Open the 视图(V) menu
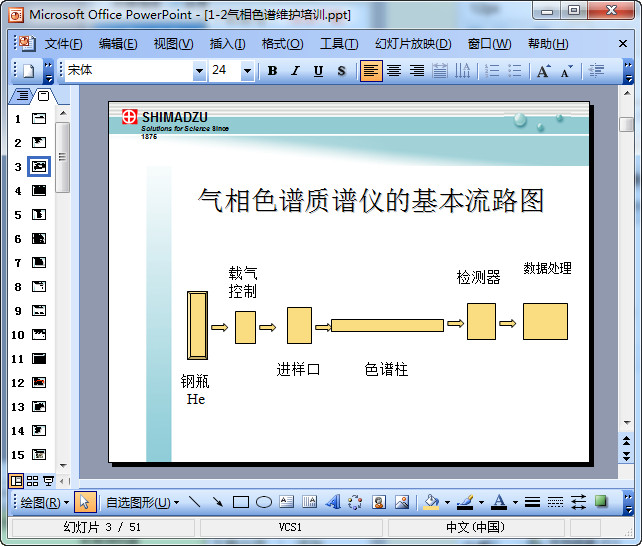The image size is (642, 546). [173, 44]
